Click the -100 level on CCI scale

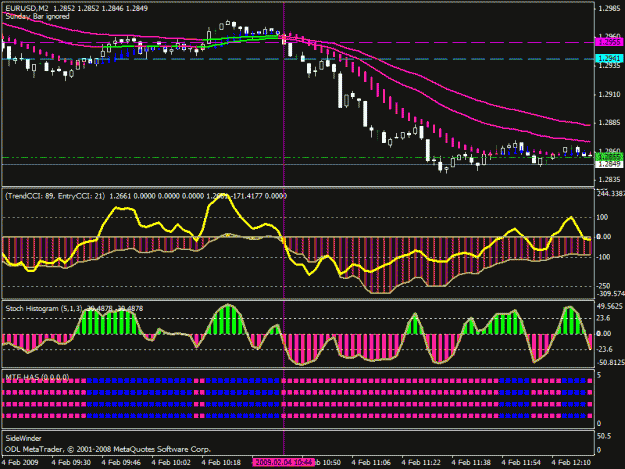603,257
